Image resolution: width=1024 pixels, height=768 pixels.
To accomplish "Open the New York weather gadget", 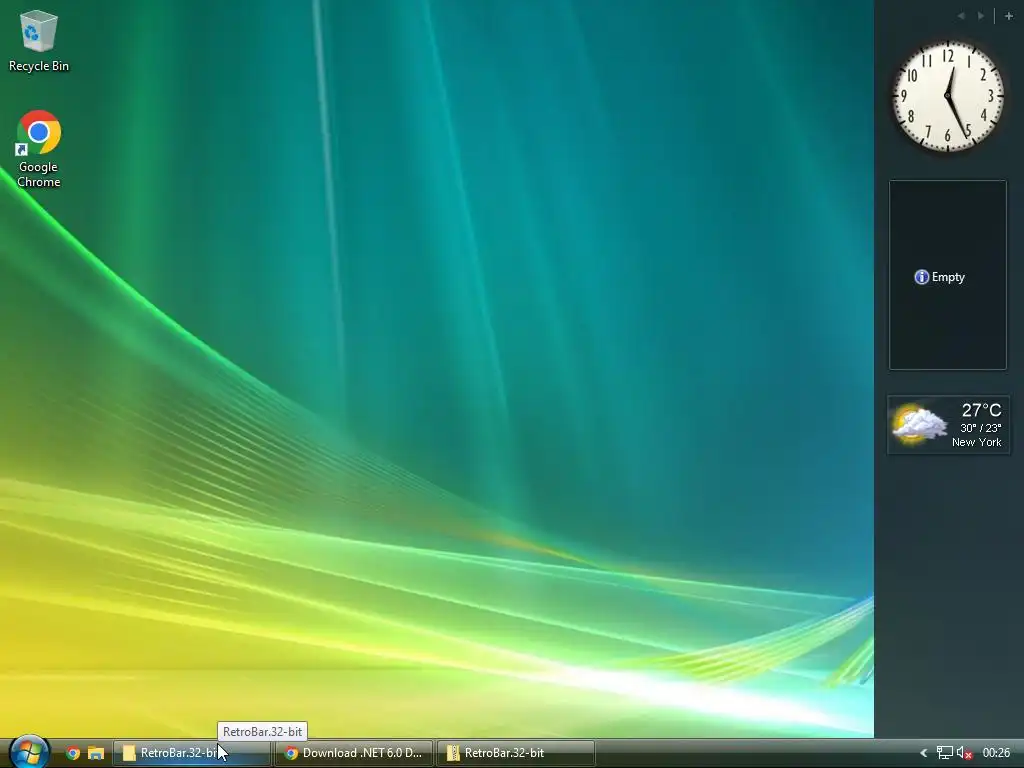I will [948, 424].
